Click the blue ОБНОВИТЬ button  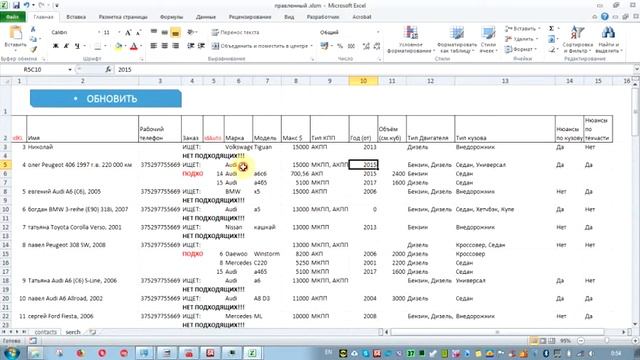106,99
